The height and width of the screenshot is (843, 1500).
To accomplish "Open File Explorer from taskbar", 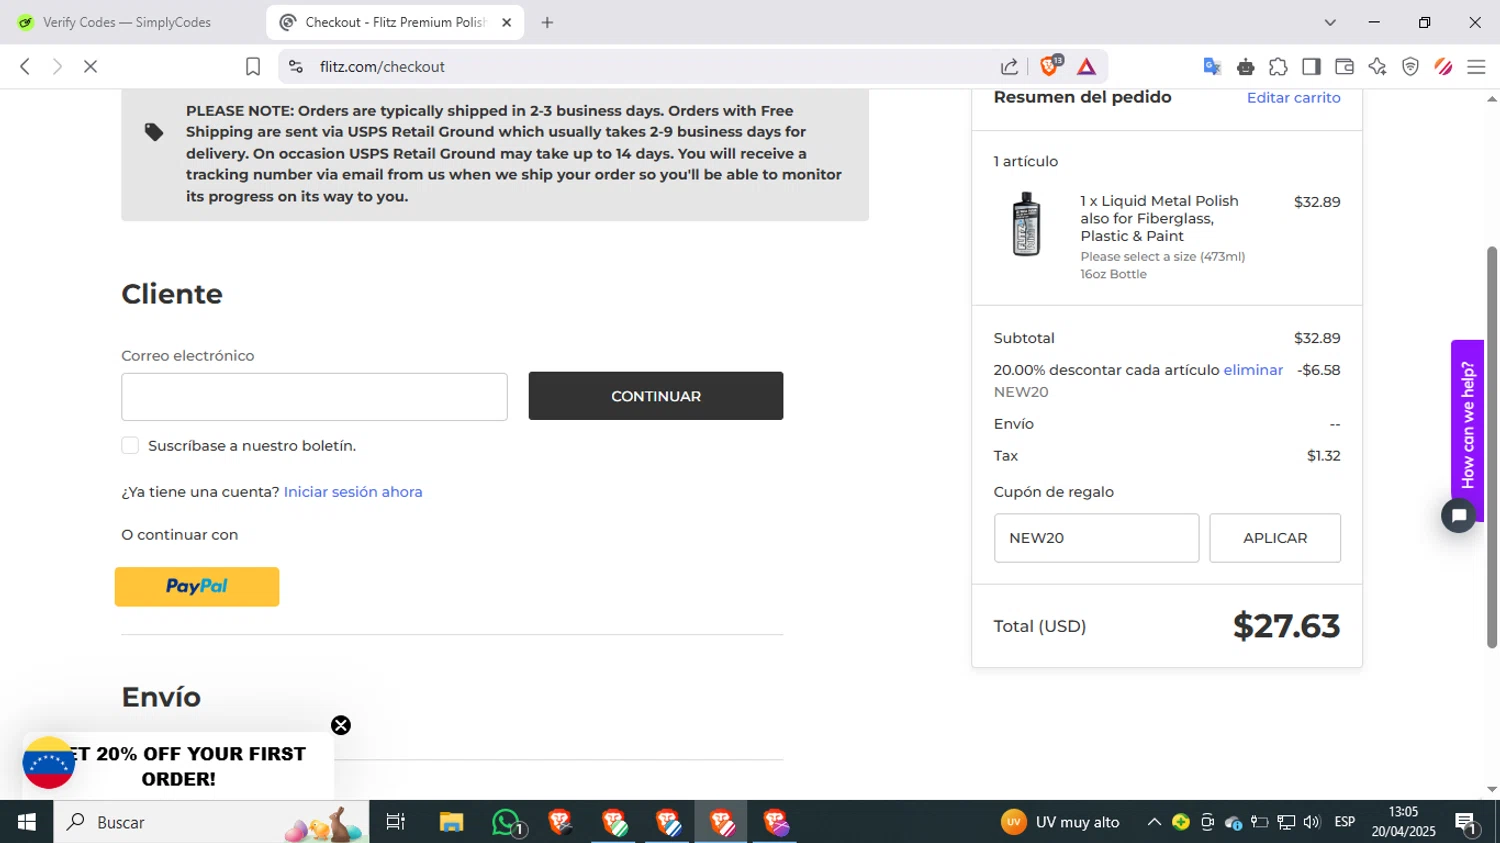I will click(451, 822).
